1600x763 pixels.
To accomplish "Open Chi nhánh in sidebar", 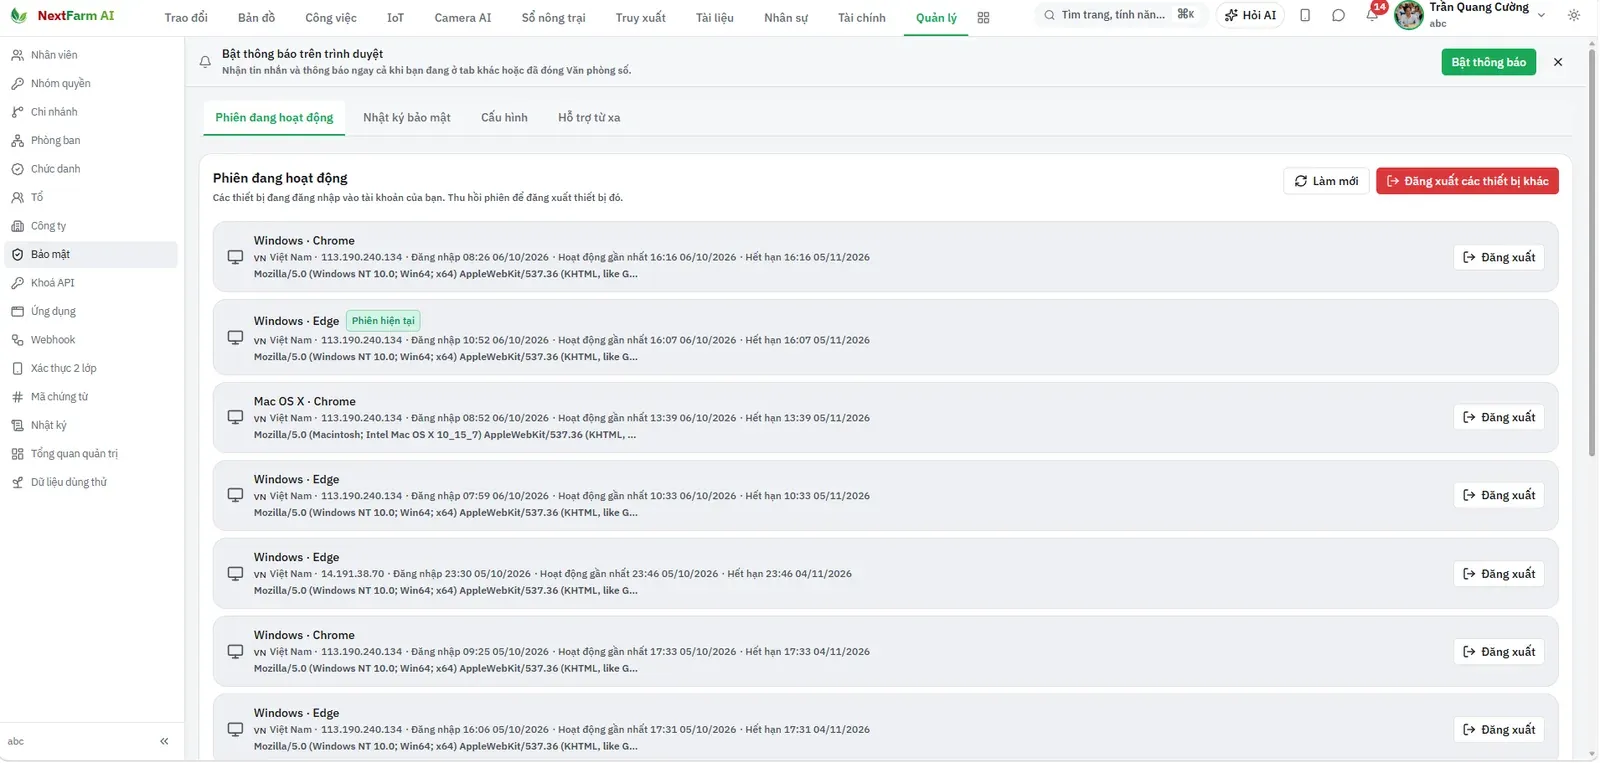I will (91, 112).
